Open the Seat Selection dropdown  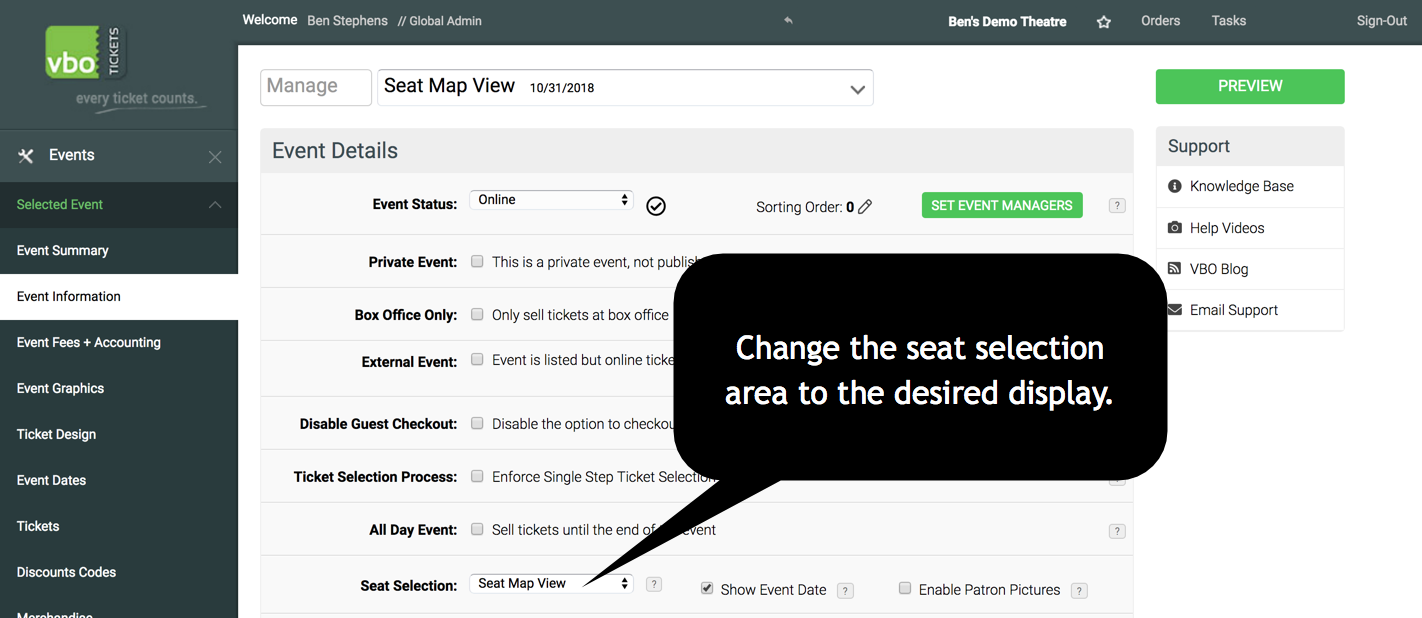(x=551, y=584)
